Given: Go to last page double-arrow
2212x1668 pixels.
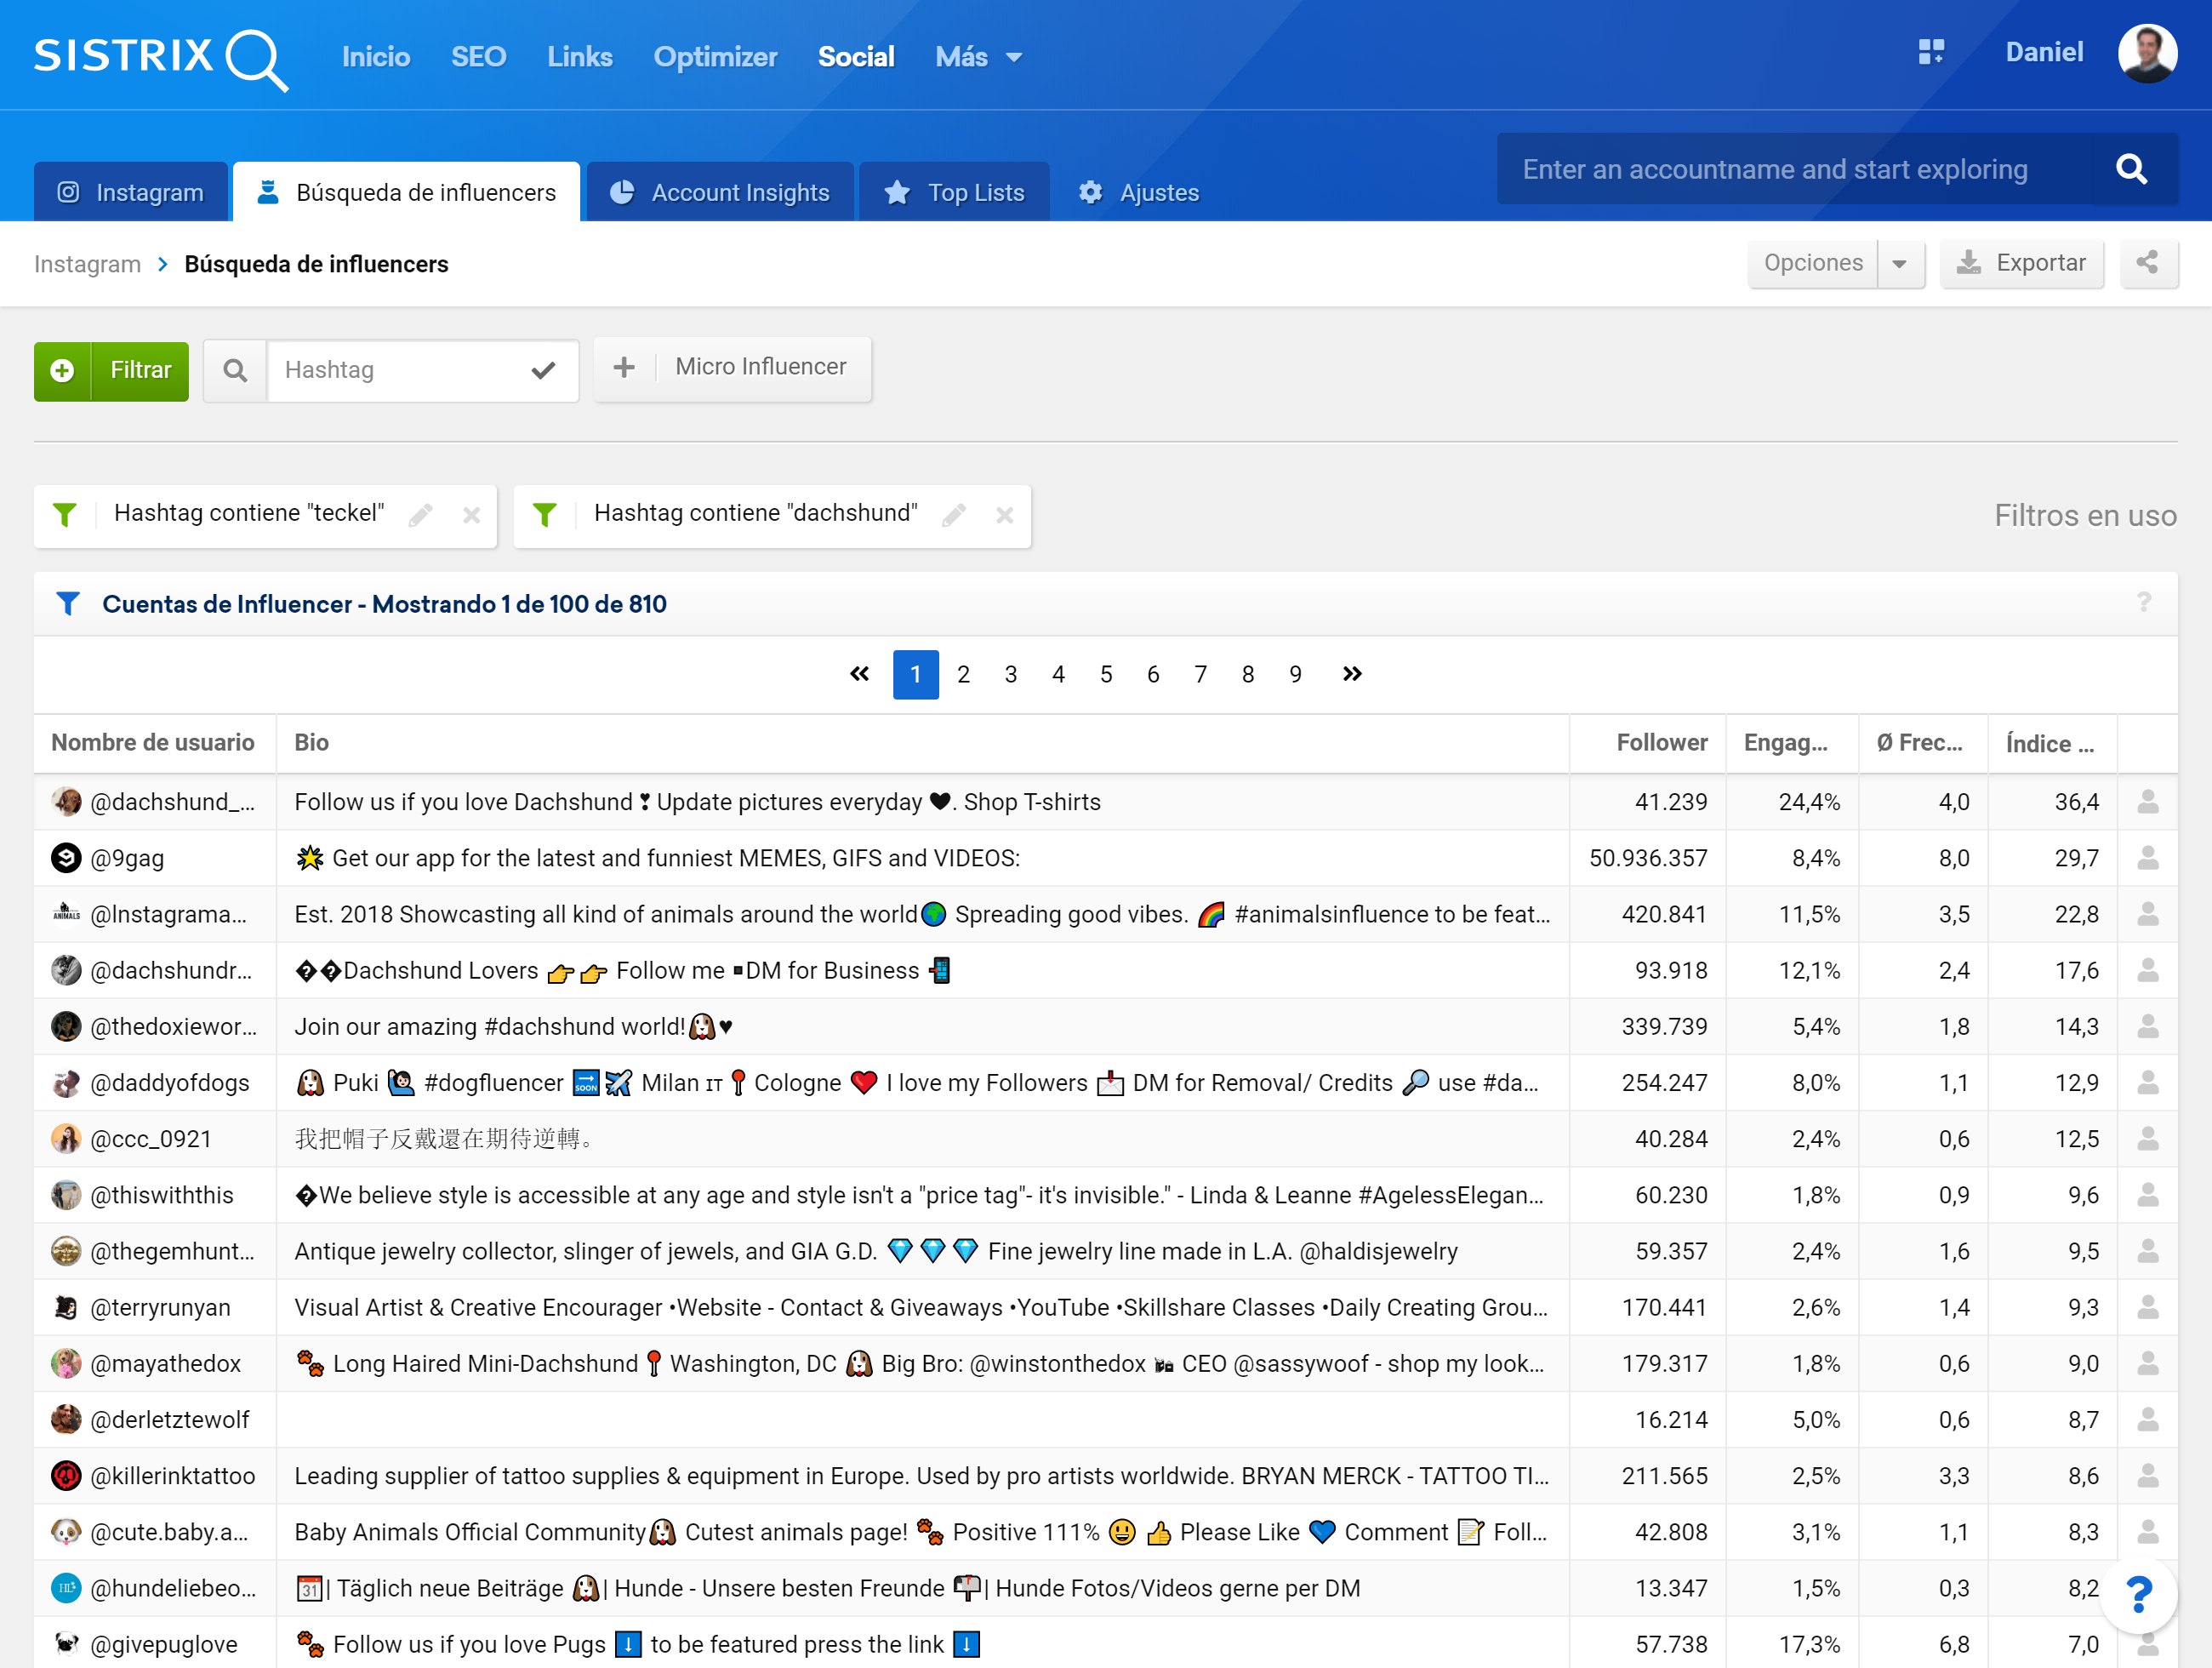Looking at the screenshot, I should coord(1351,674).
